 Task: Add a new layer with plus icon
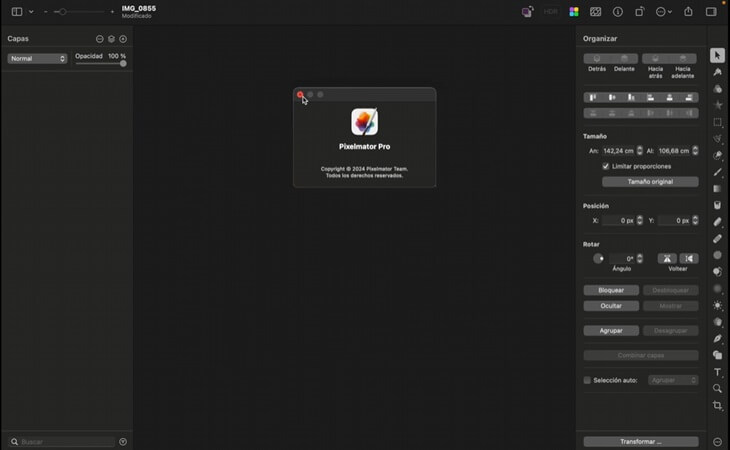pyautogui.click(x=123, y=39)
